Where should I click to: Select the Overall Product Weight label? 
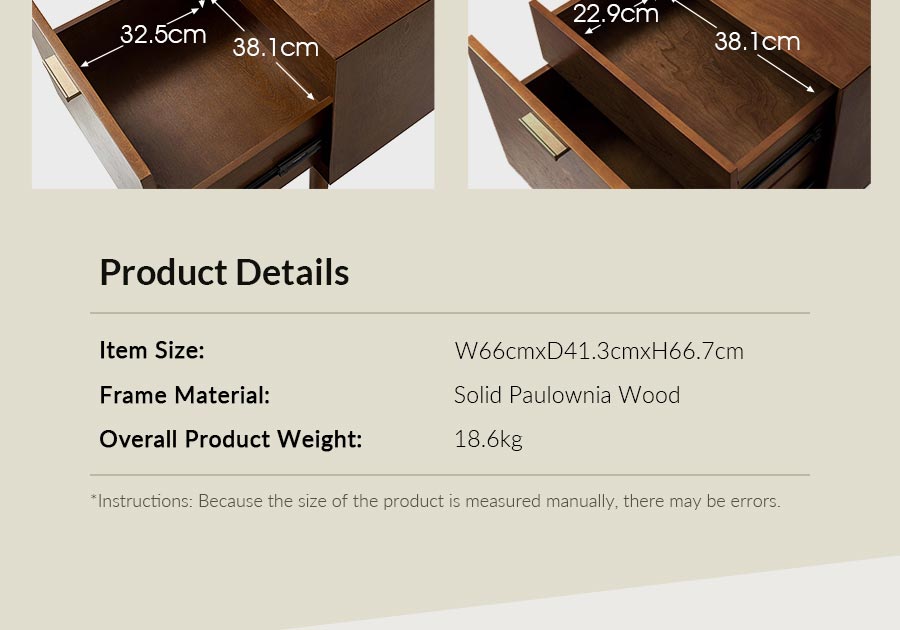point(231,440)
